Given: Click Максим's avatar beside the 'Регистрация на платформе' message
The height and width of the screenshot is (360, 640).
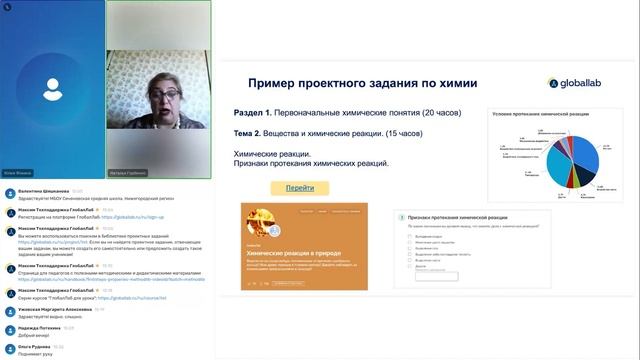Looking at the screenshot, I should 10,213.
